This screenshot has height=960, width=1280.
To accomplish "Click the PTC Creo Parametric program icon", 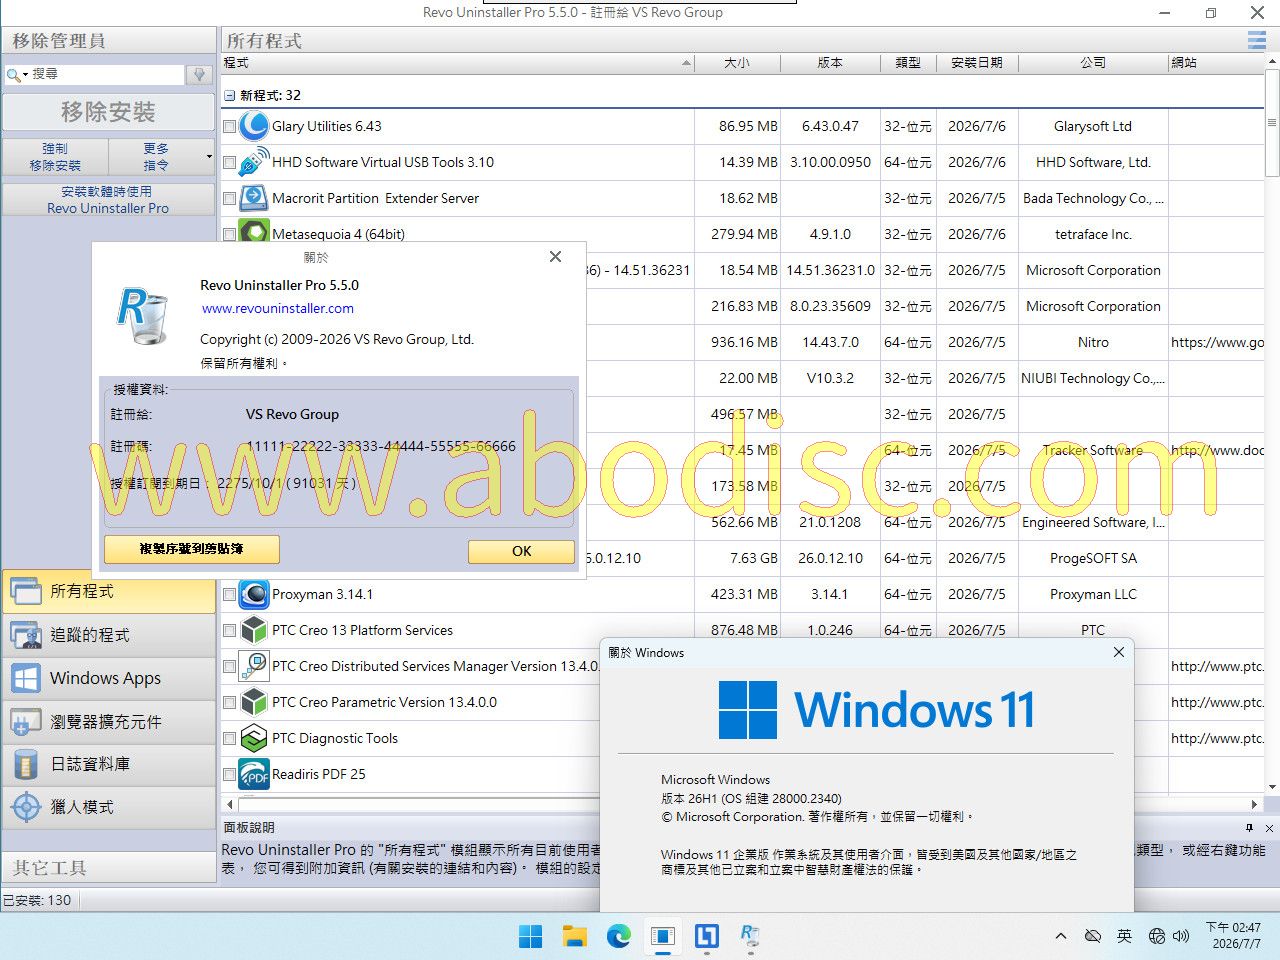I will 254,702.
